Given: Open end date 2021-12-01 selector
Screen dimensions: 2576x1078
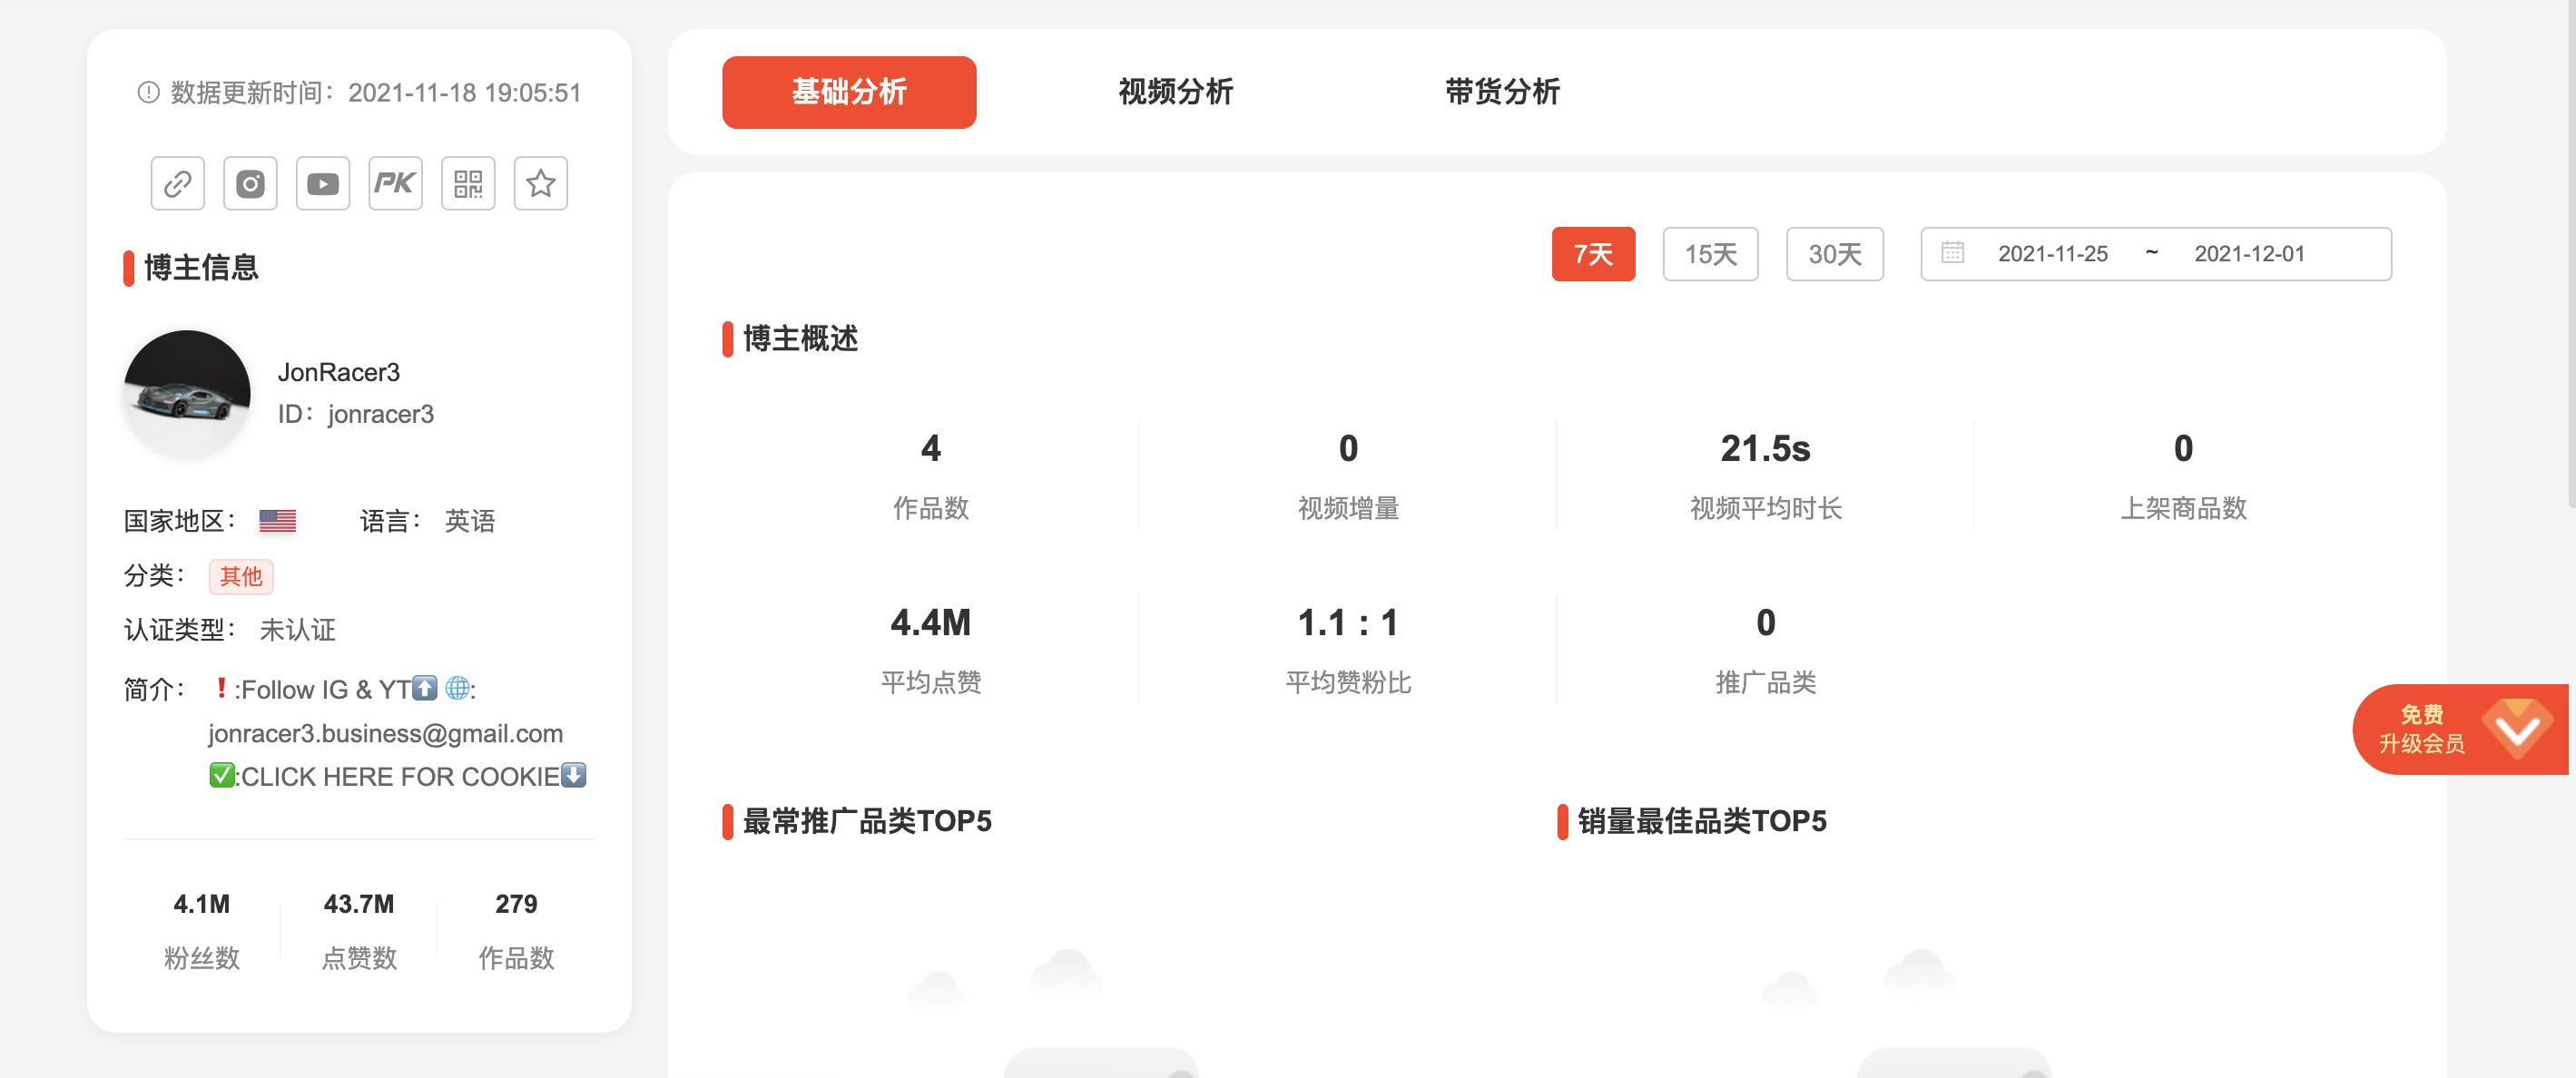Looking at the screenshot, I should (2250, 254).
